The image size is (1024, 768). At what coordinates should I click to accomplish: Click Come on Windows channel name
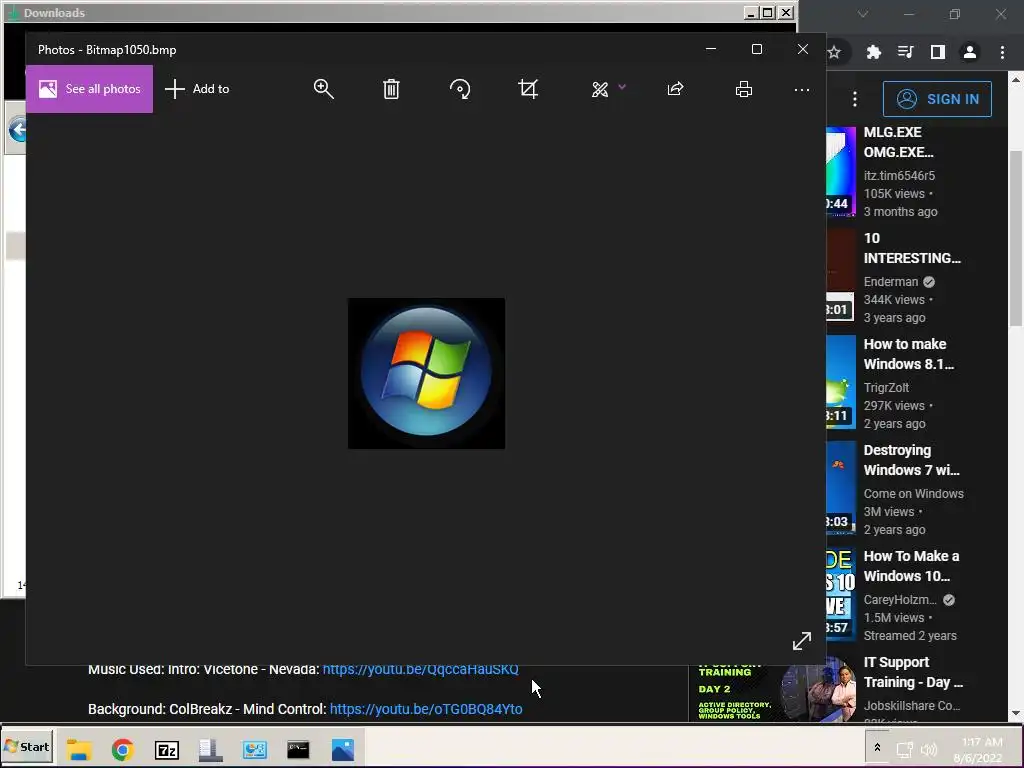(x=914, y=494)
